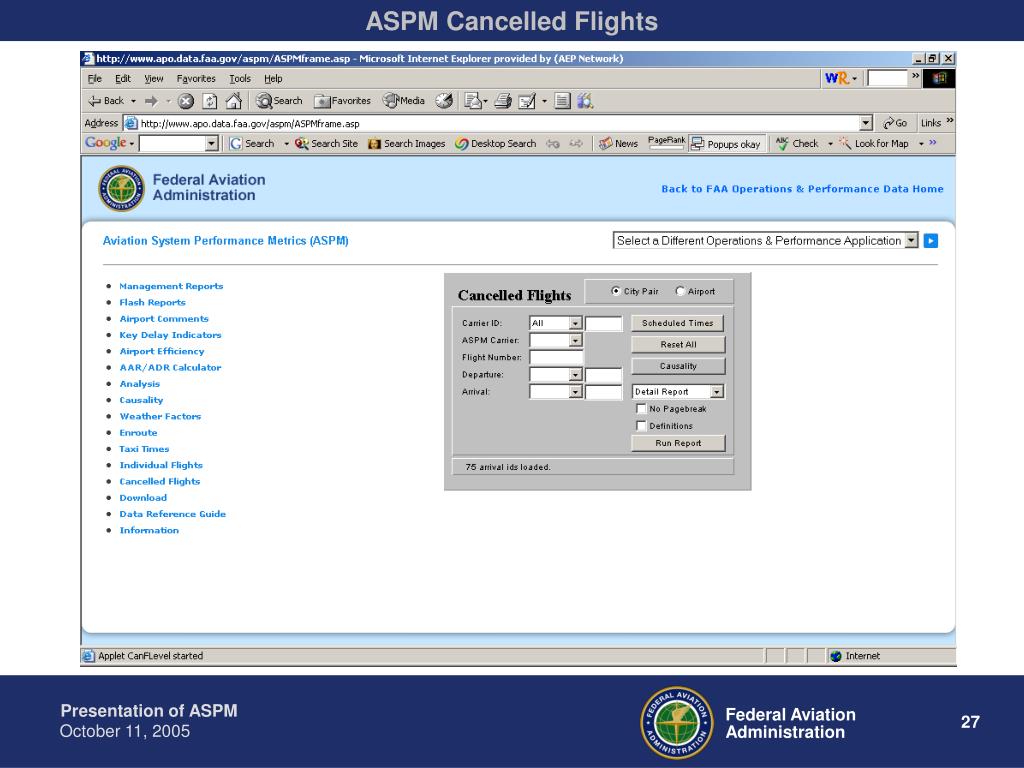Click the PageRank indicator
This screenshot has height=768, width=1024.
click(x=666, y=142)
